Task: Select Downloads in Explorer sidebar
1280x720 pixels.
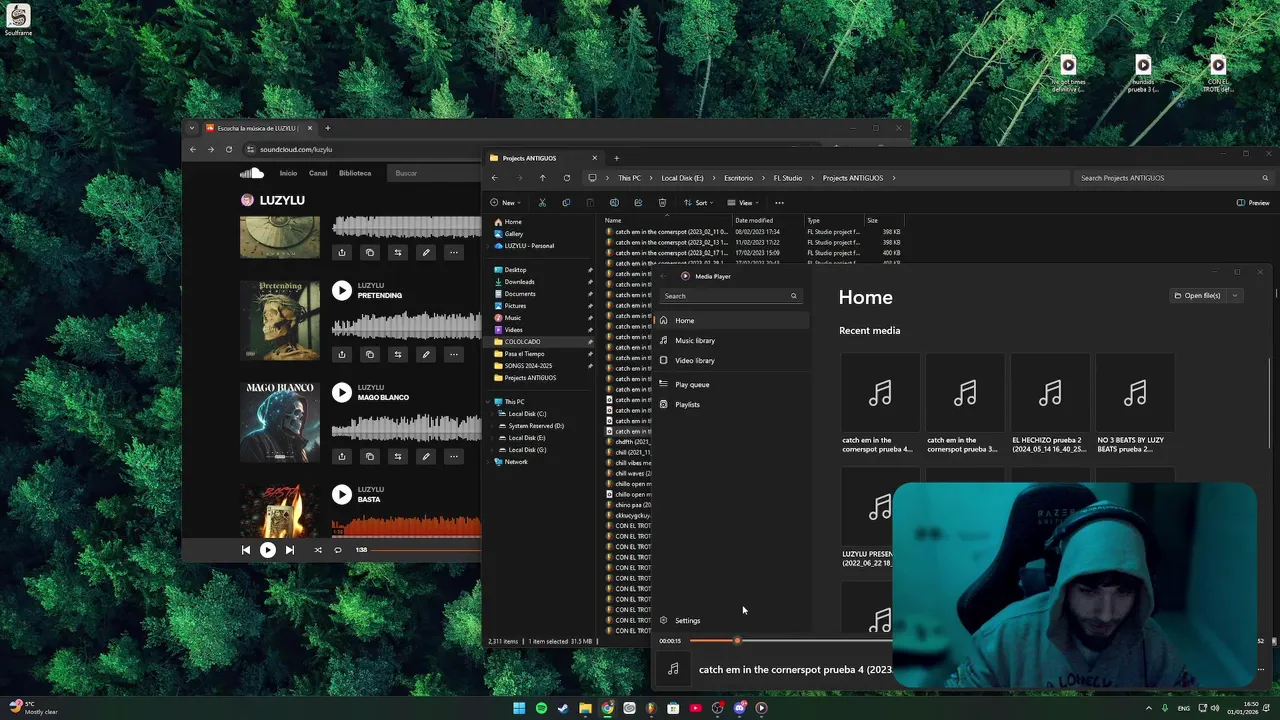Action: pos(519,282)
